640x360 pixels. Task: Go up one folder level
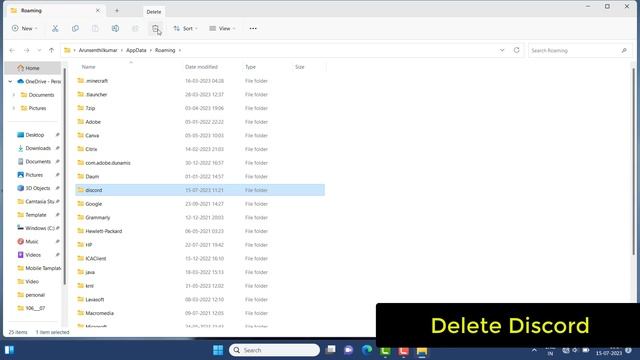[51, 50]
